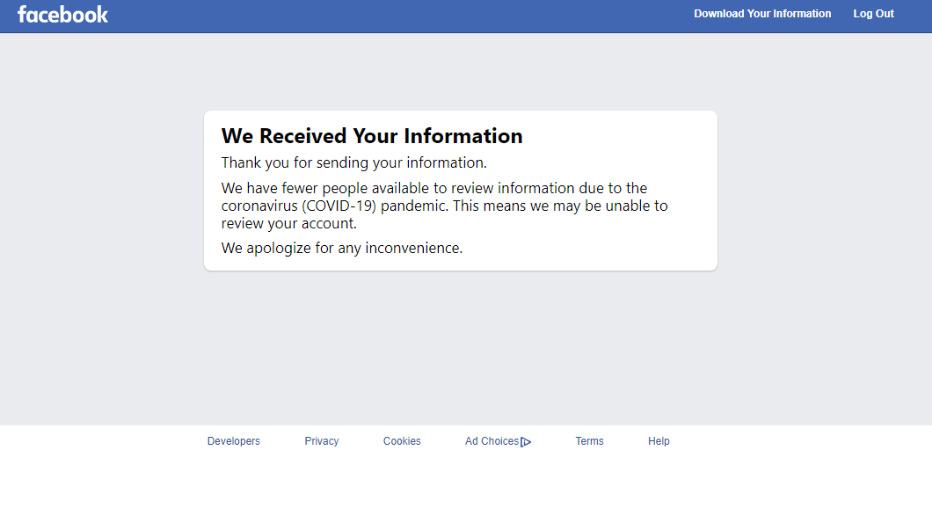
Task: Open Download Your Information
Action: [762, 14]
